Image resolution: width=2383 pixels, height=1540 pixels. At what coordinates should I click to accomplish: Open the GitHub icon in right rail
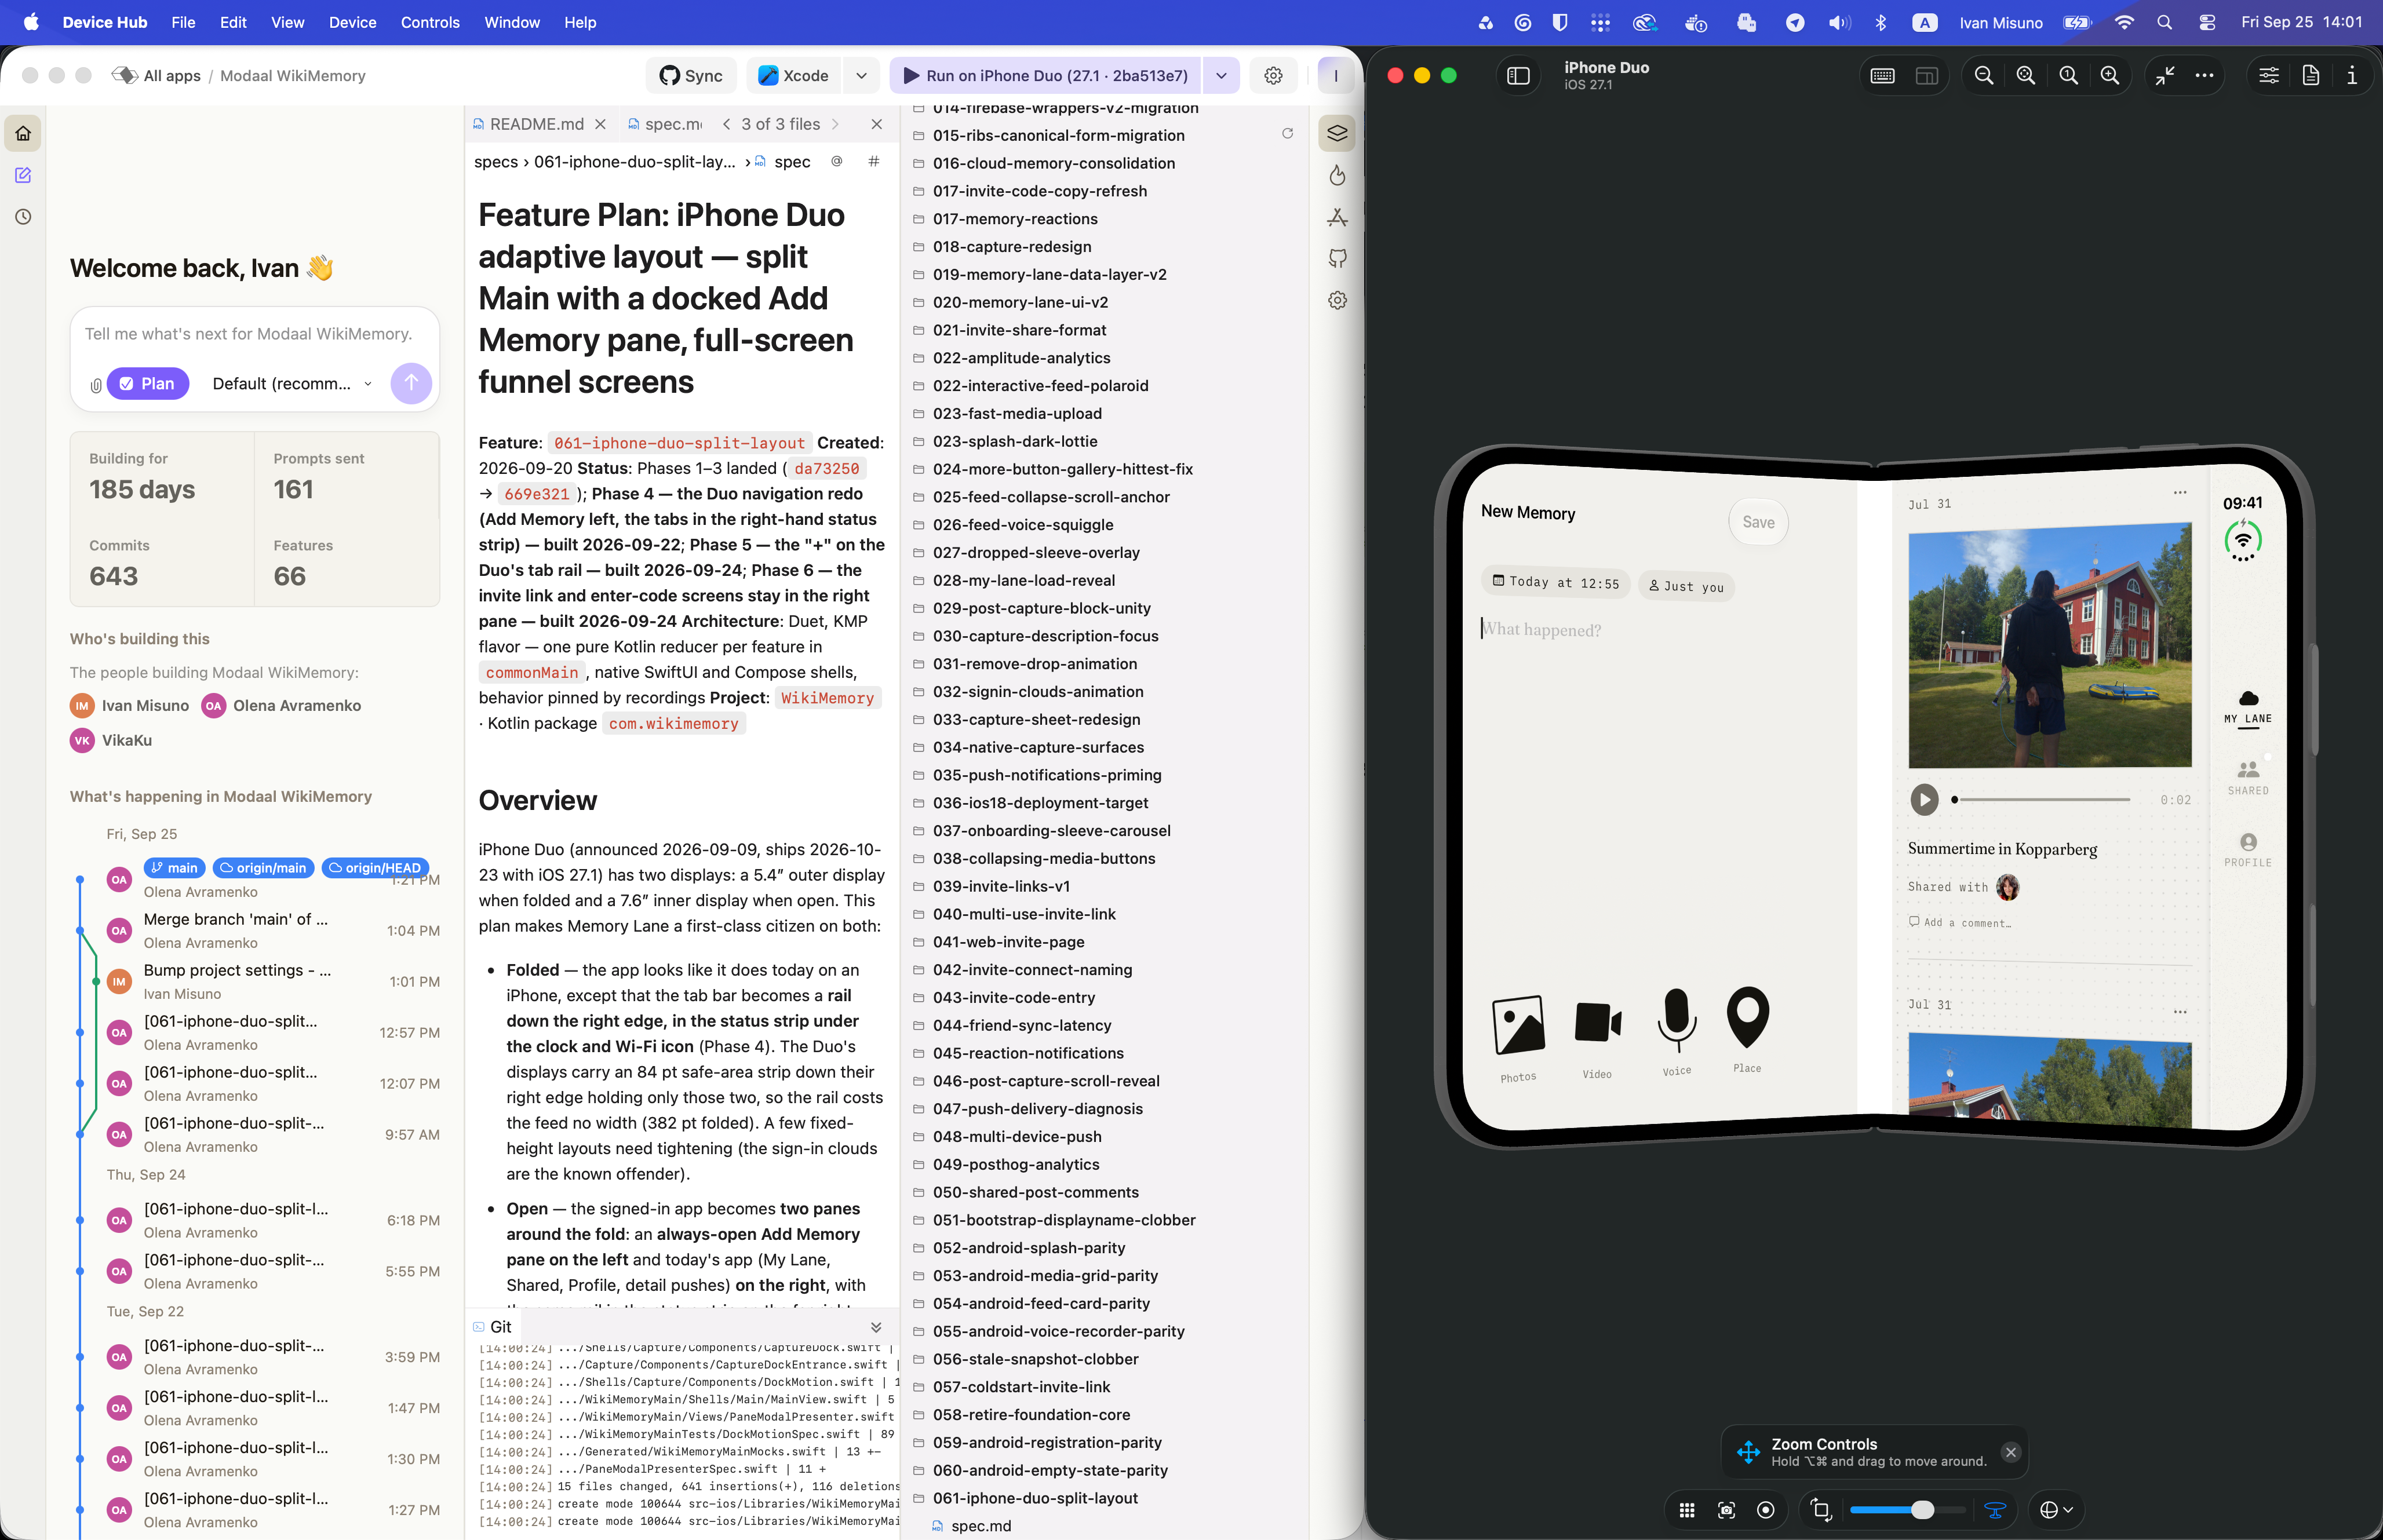pos(1337,259)
